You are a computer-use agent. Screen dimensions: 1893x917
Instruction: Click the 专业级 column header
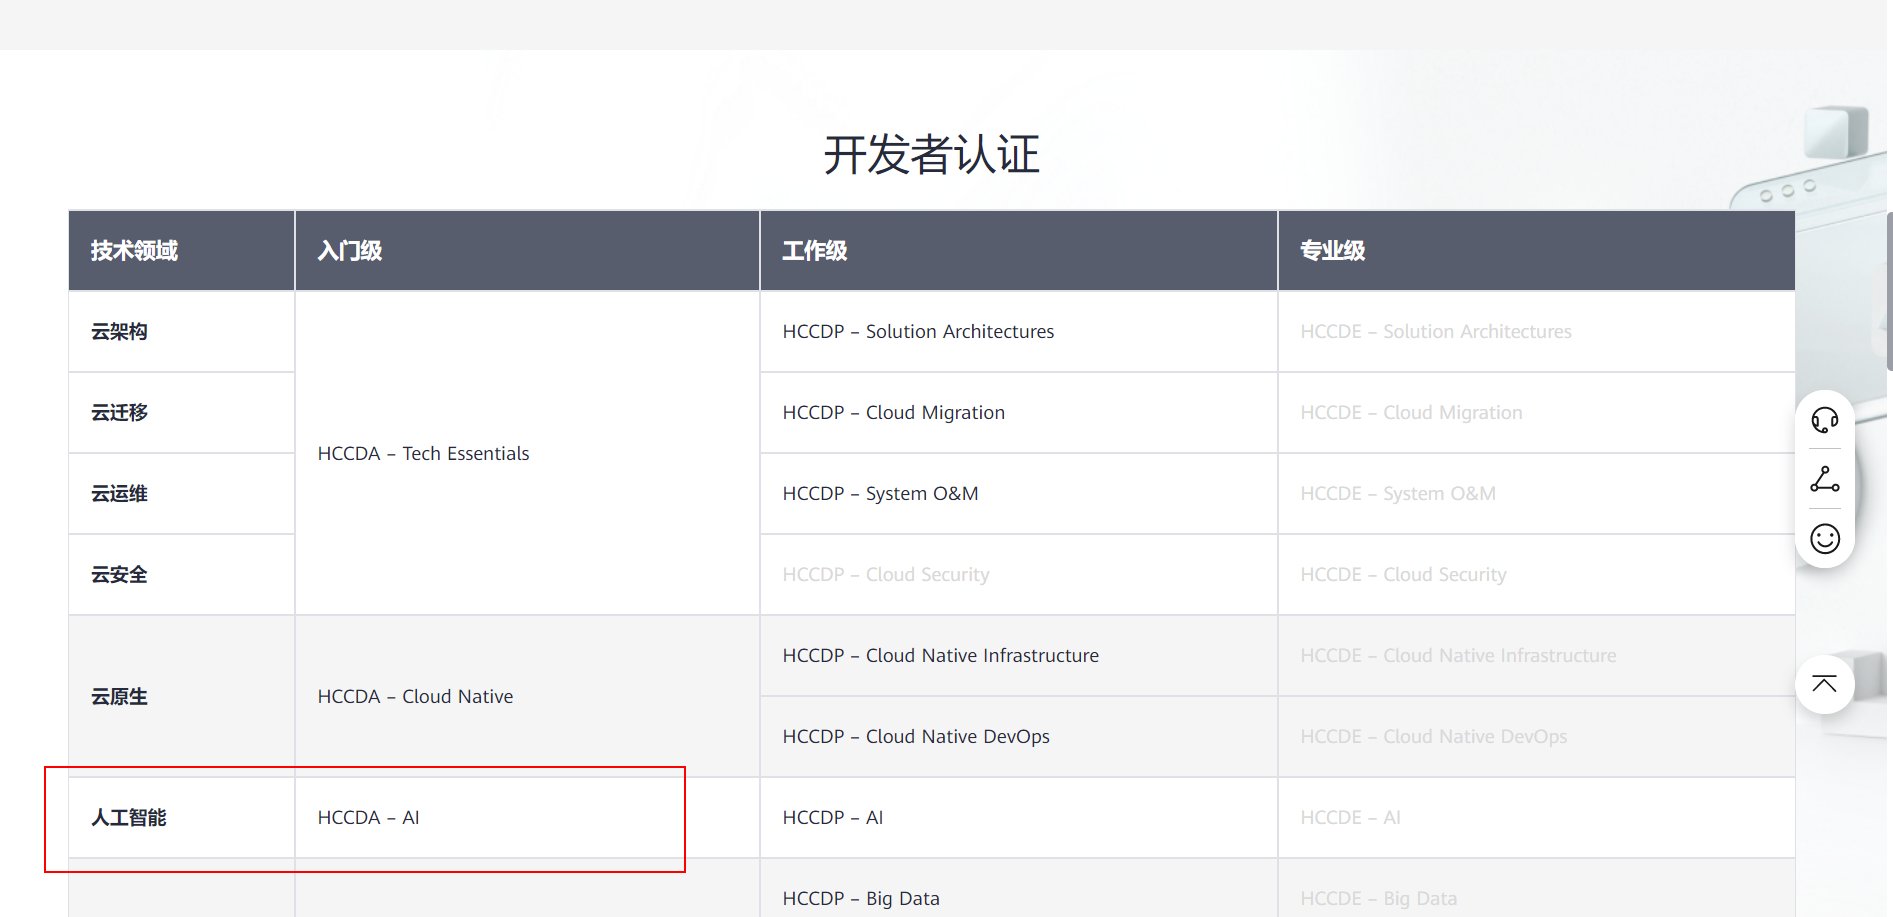point(1333,251)
